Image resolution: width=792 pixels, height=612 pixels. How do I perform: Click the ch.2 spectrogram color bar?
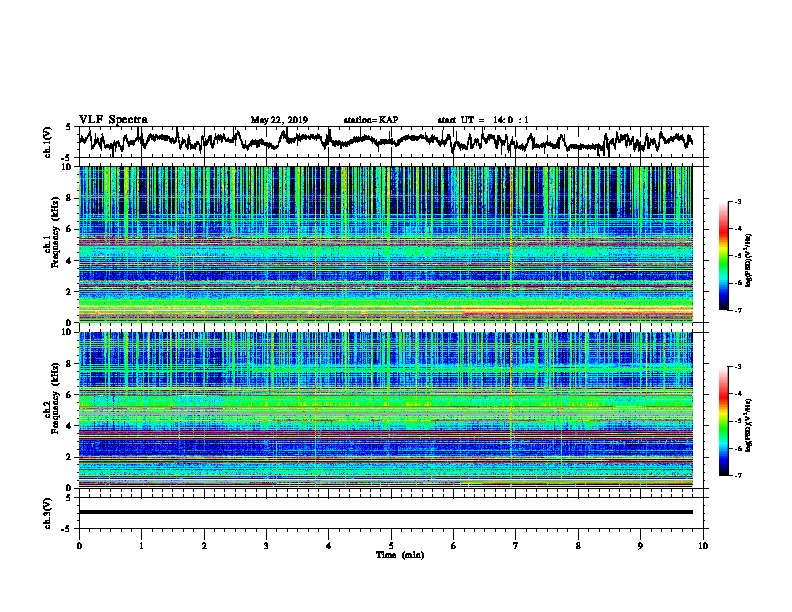(723, 421)
